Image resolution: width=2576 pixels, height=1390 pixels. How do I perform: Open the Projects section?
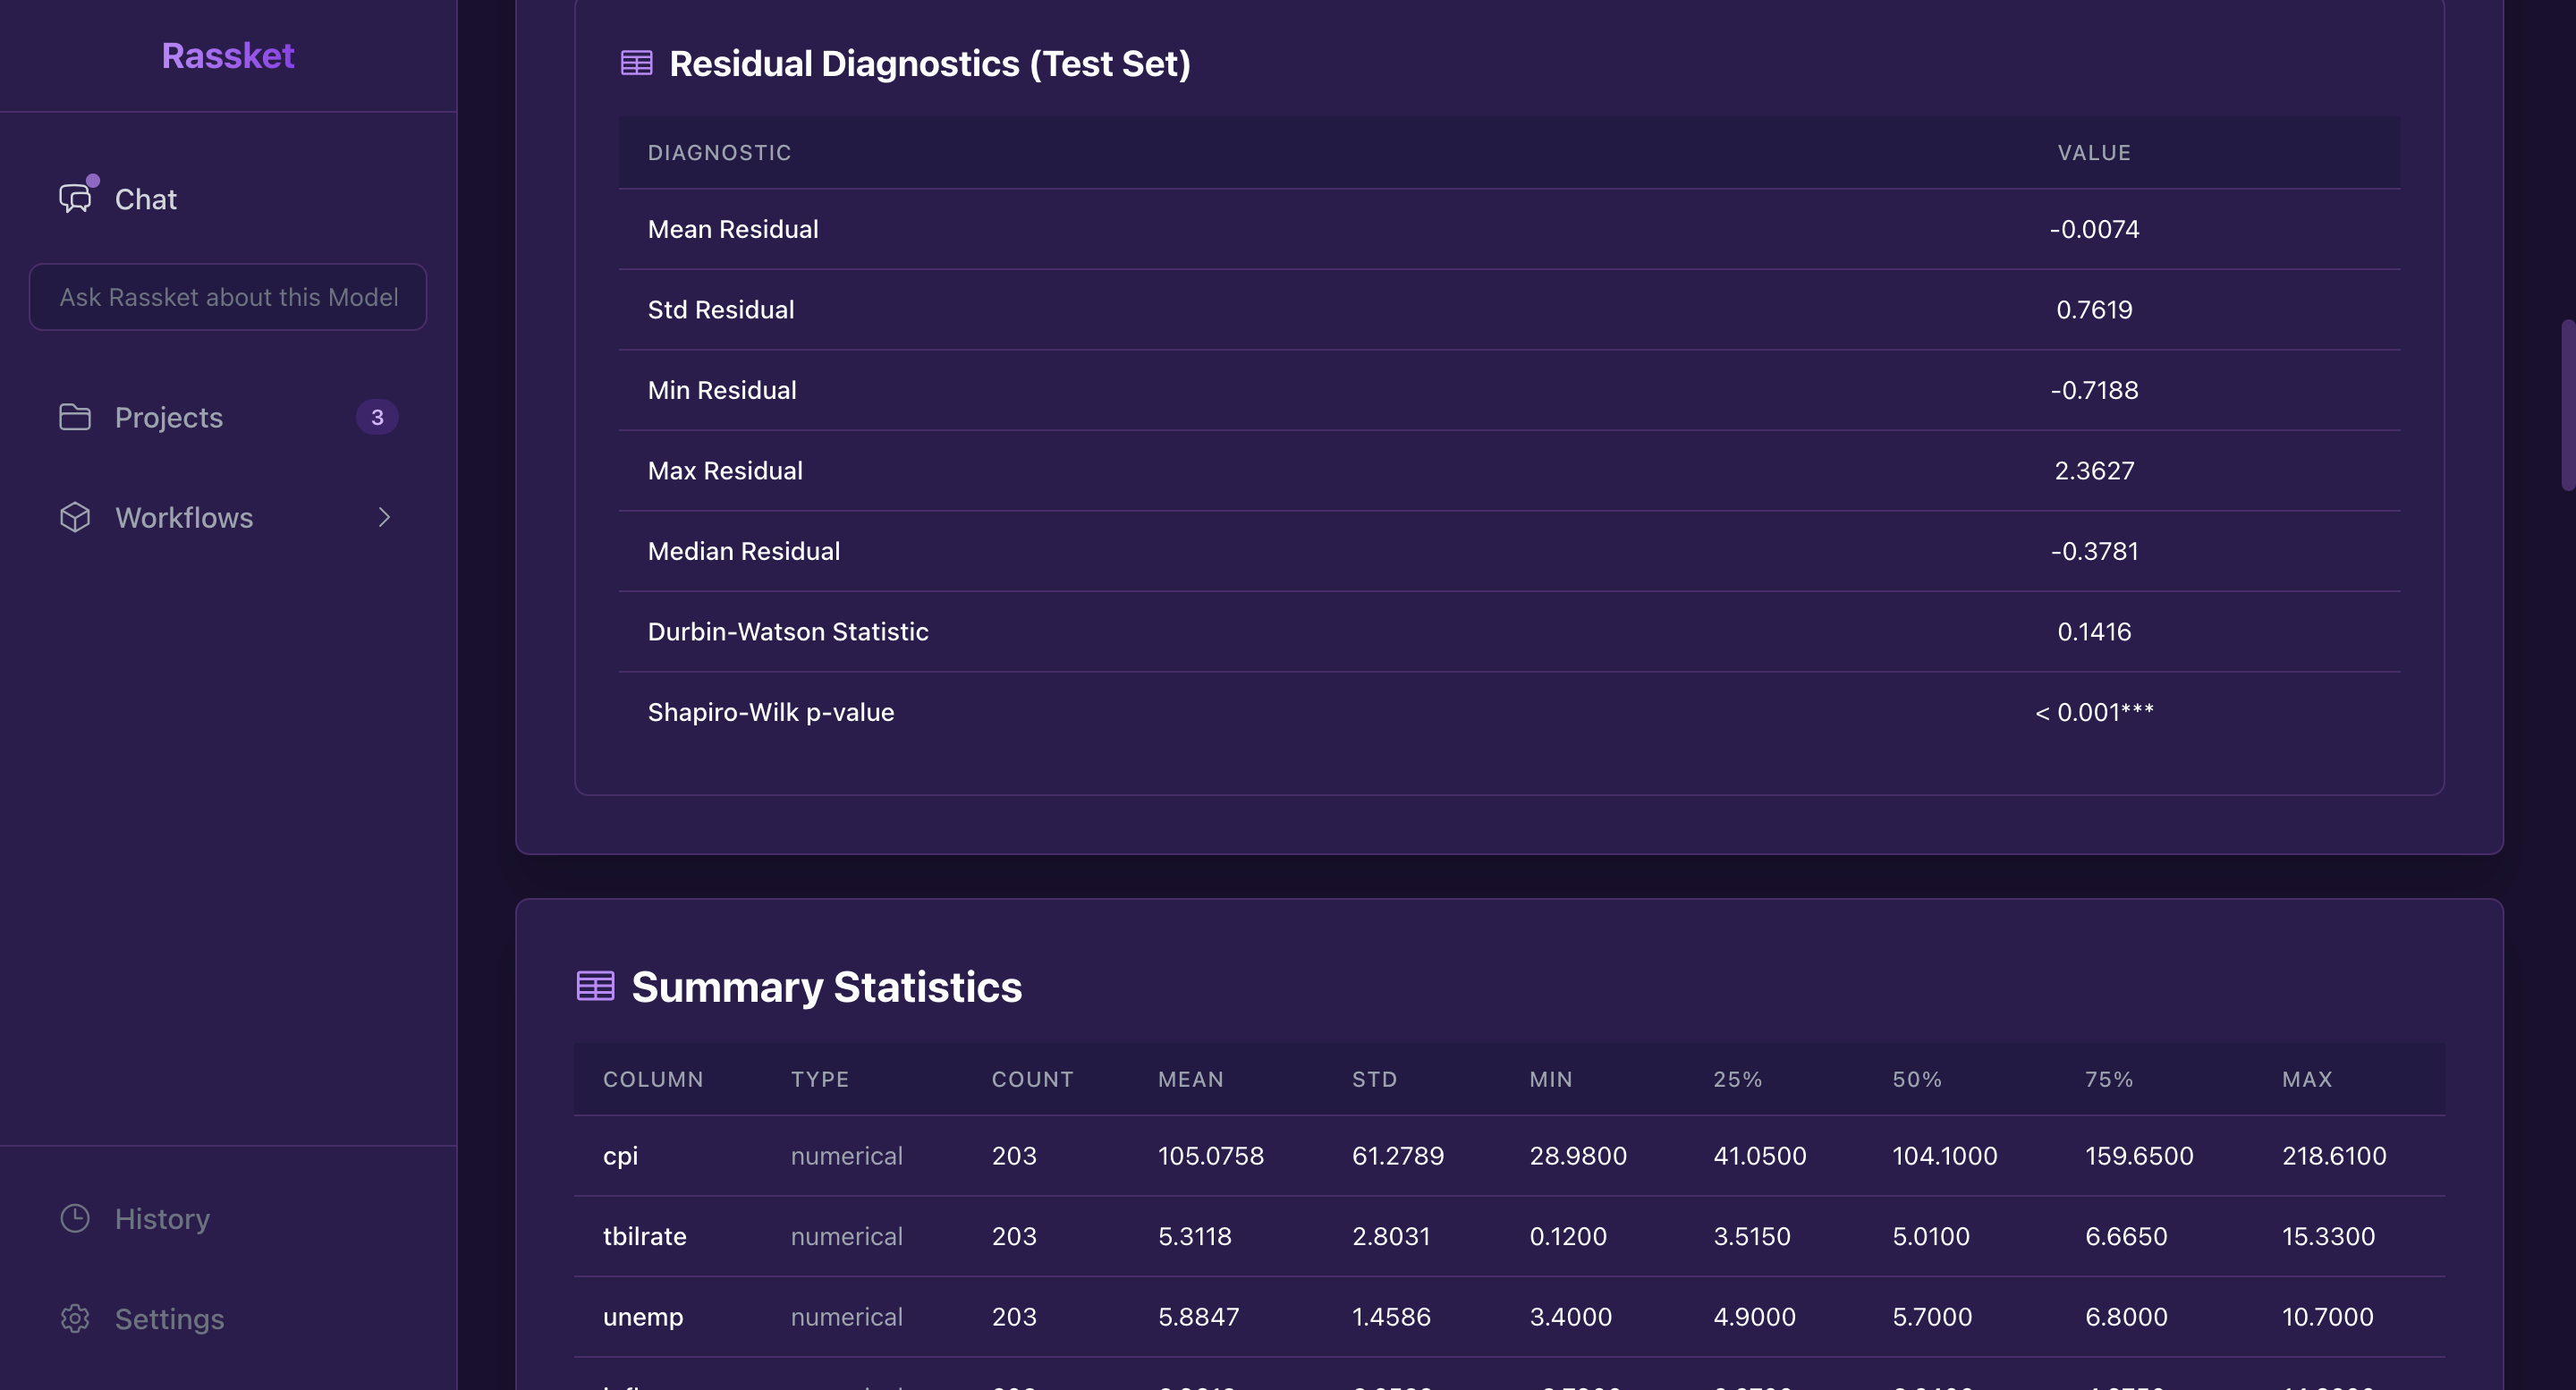(x=169, y=417)
